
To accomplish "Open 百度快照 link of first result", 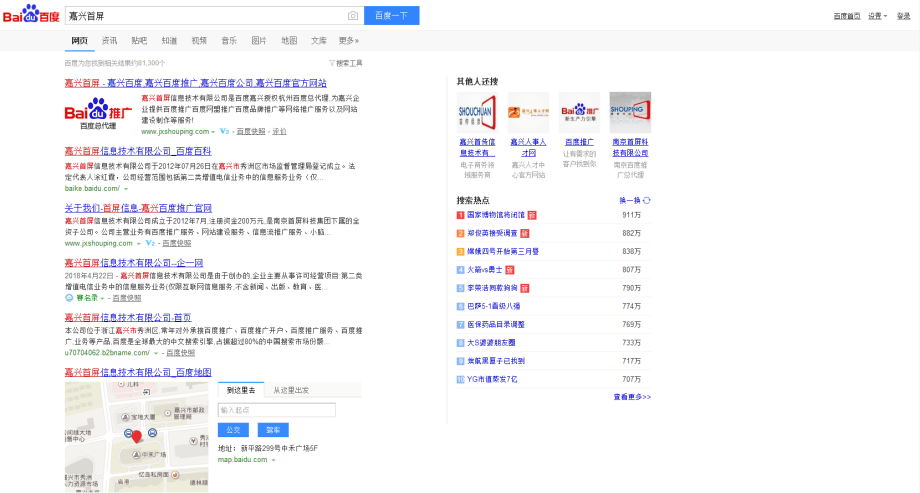I will point(251,131).
